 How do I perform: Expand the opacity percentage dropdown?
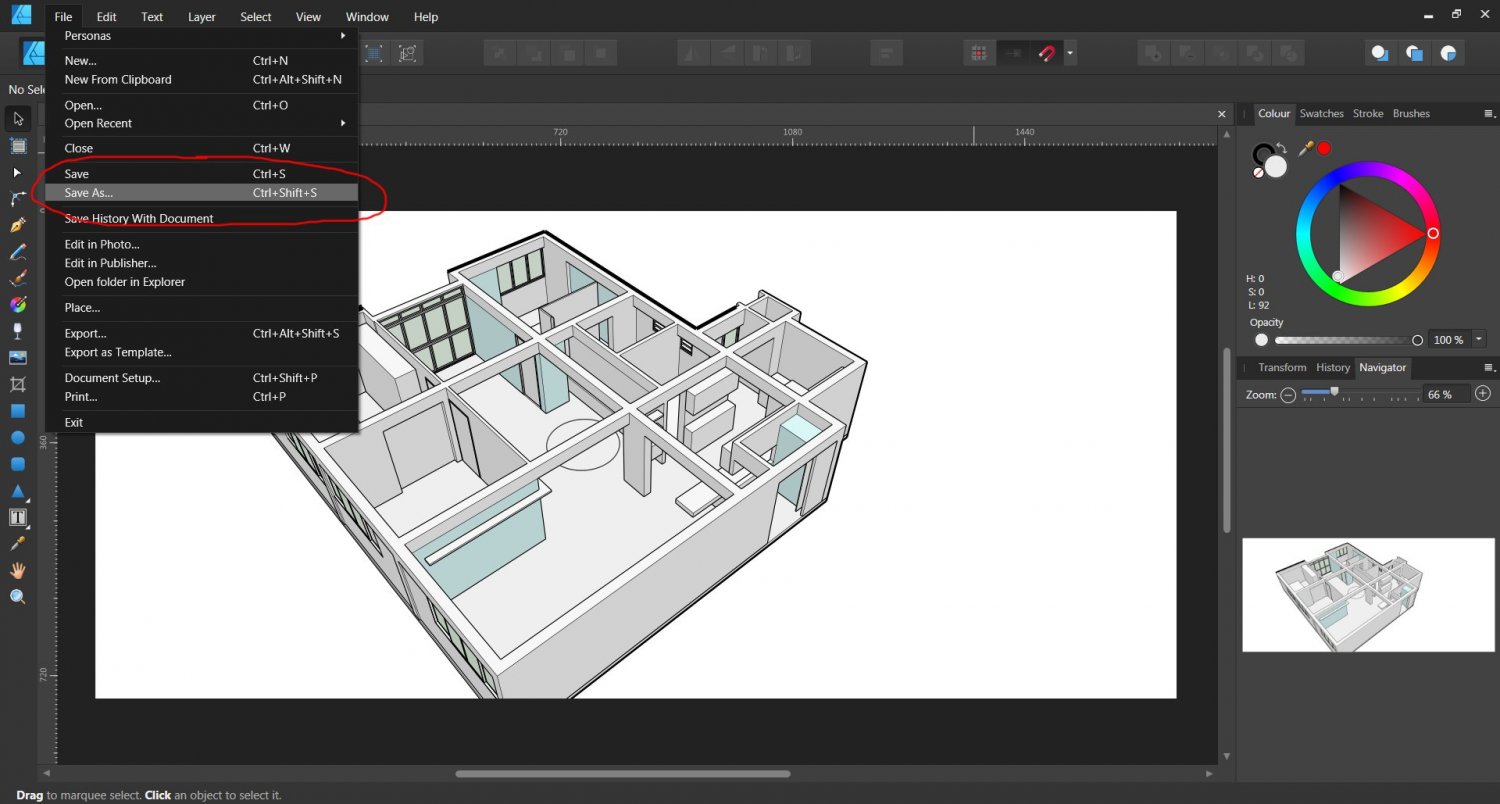coord(1479,340)
